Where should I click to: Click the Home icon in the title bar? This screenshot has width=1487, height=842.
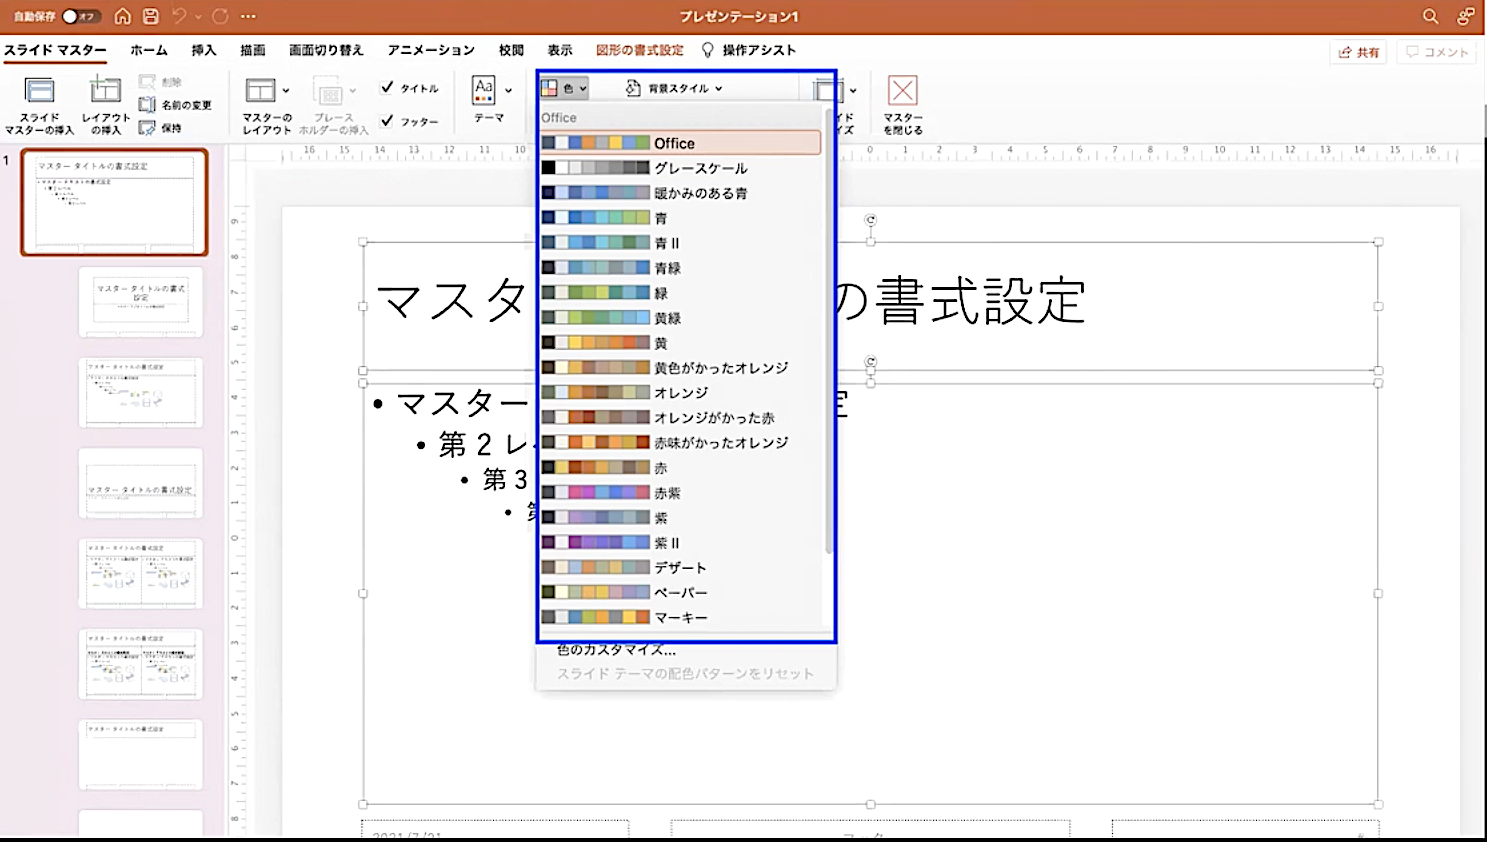(122, 16)
